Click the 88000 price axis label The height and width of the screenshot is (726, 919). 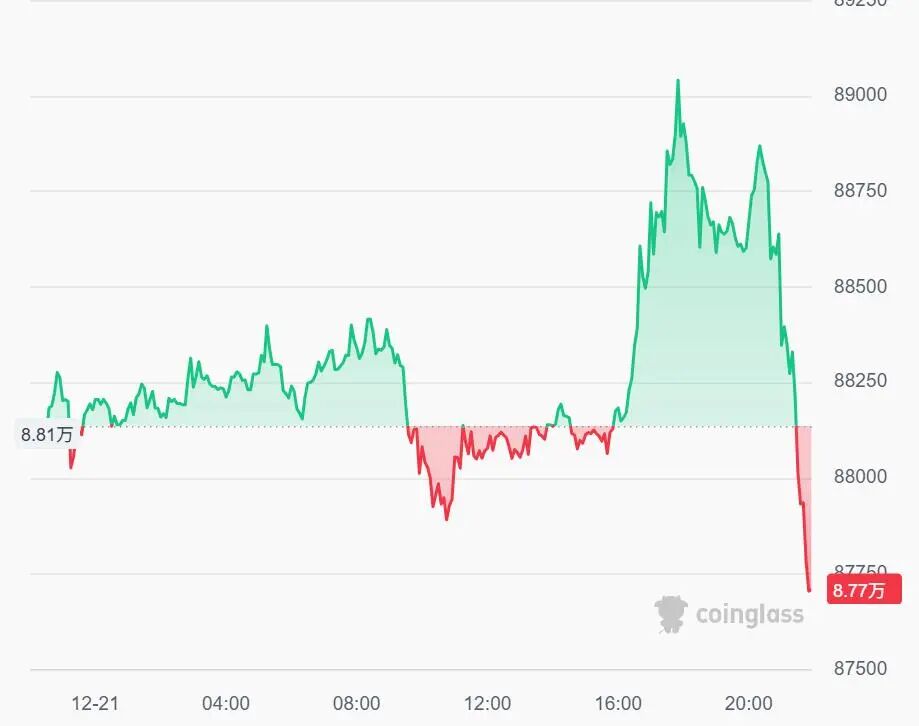859,477
